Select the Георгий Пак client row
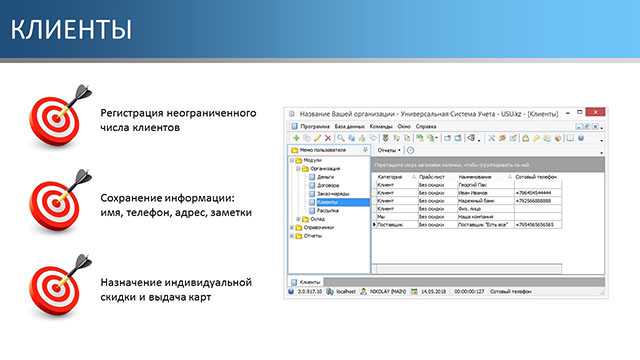This screenshot has height=360, width=640. point(468,185)
